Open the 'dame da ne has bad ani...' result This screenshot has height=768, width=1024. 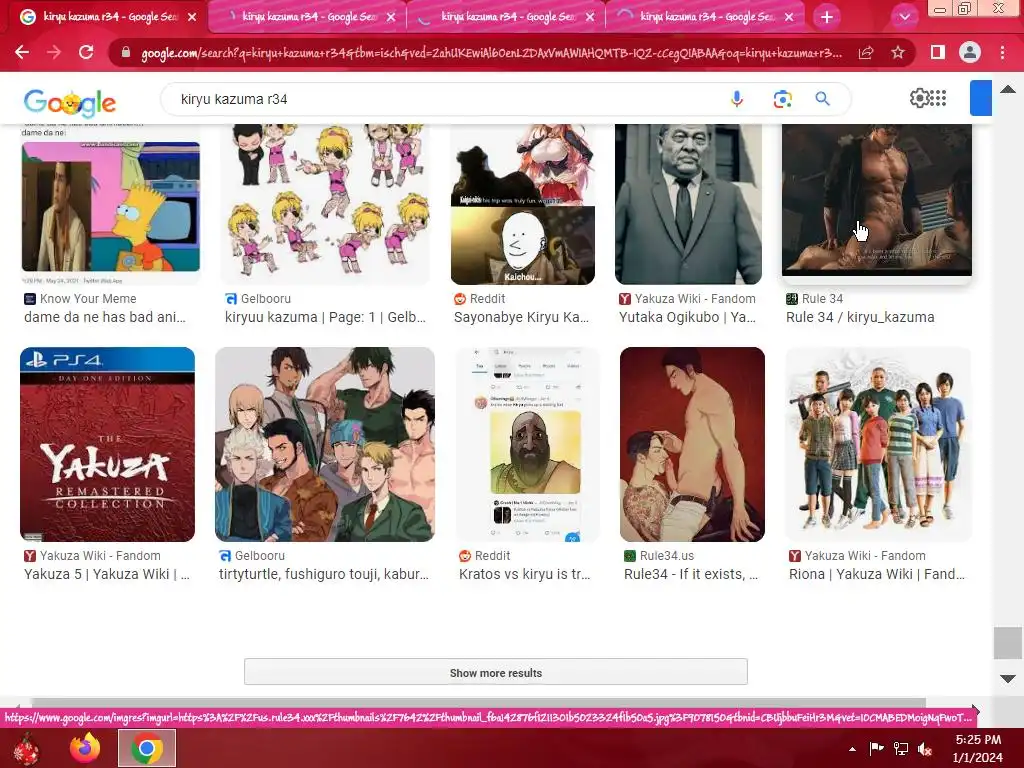point(105,317)
